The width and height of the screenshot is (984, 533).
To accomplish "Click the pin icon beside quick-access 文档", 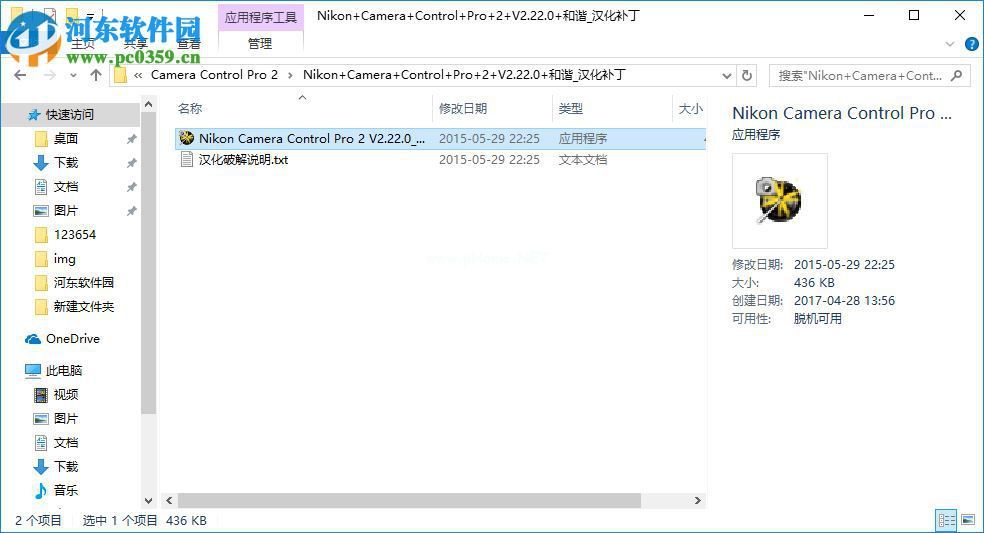I will (131, 187).
